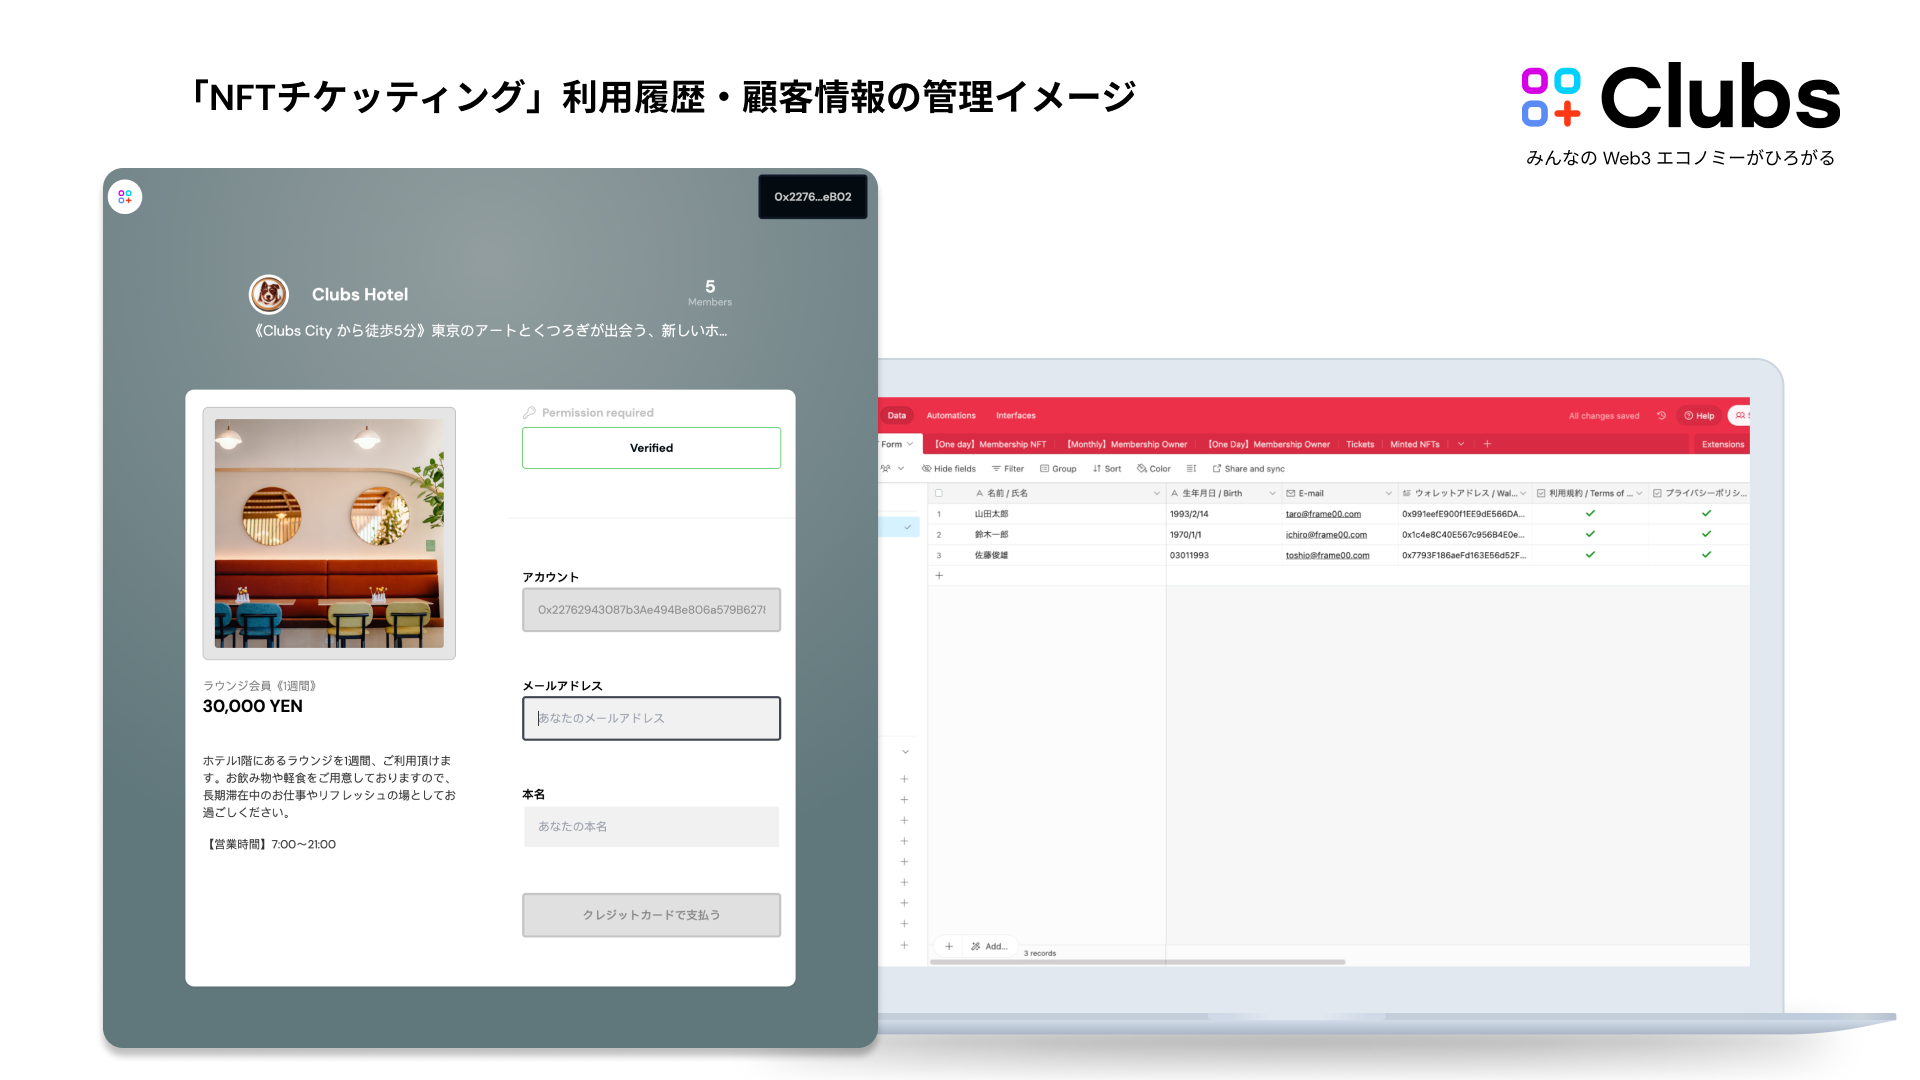
Task: Collapse the create-view section chevron in sidebar
Action: coord(905,752)
